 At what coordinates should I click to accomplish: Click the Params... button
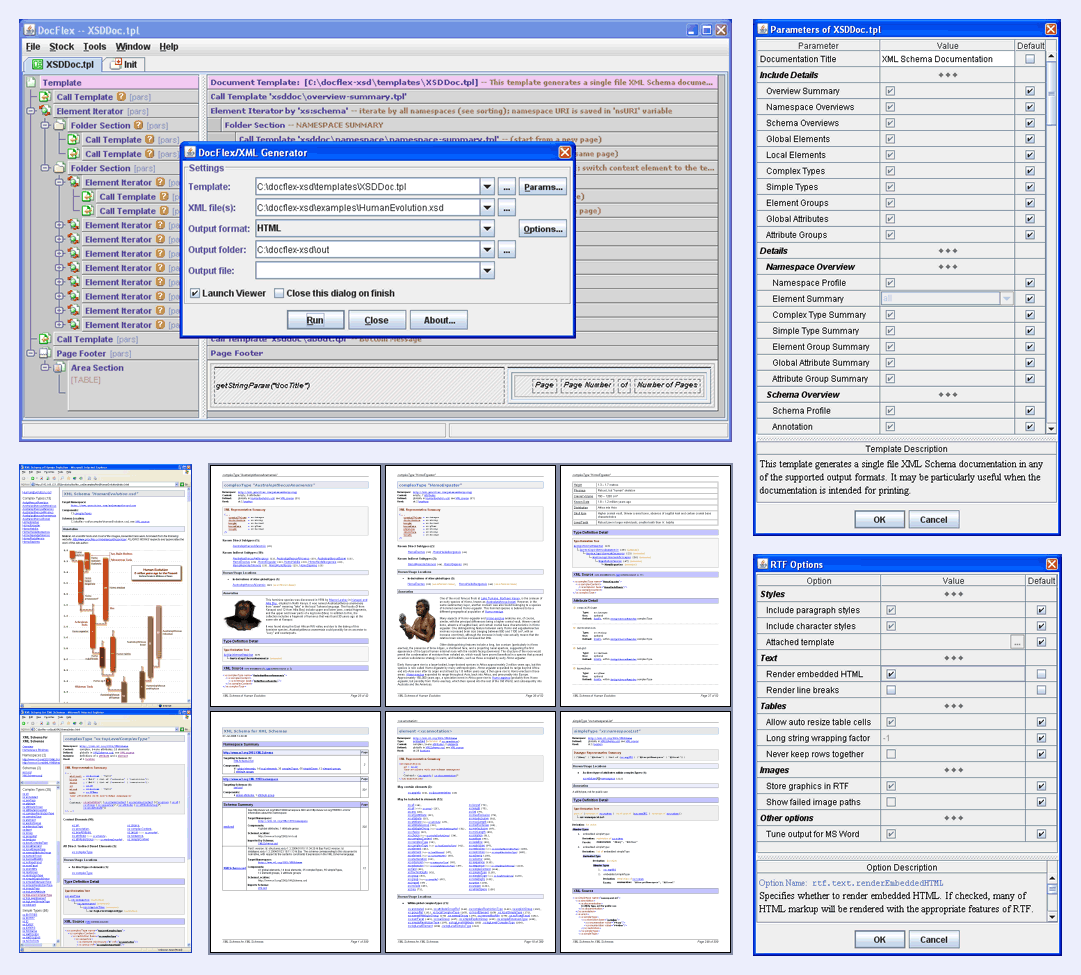(x=543, y=187)
